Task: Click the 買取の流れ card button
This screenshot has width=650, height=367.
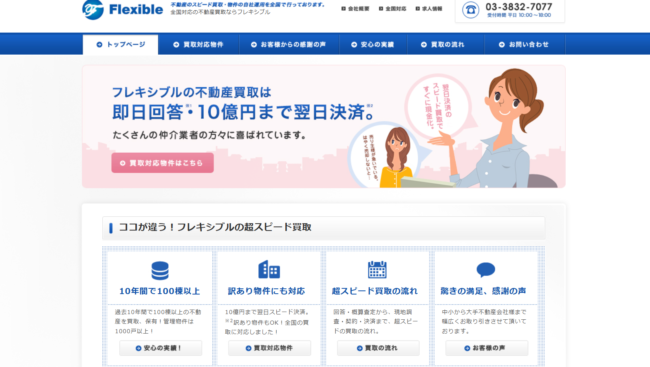Action: coord(378,348)
